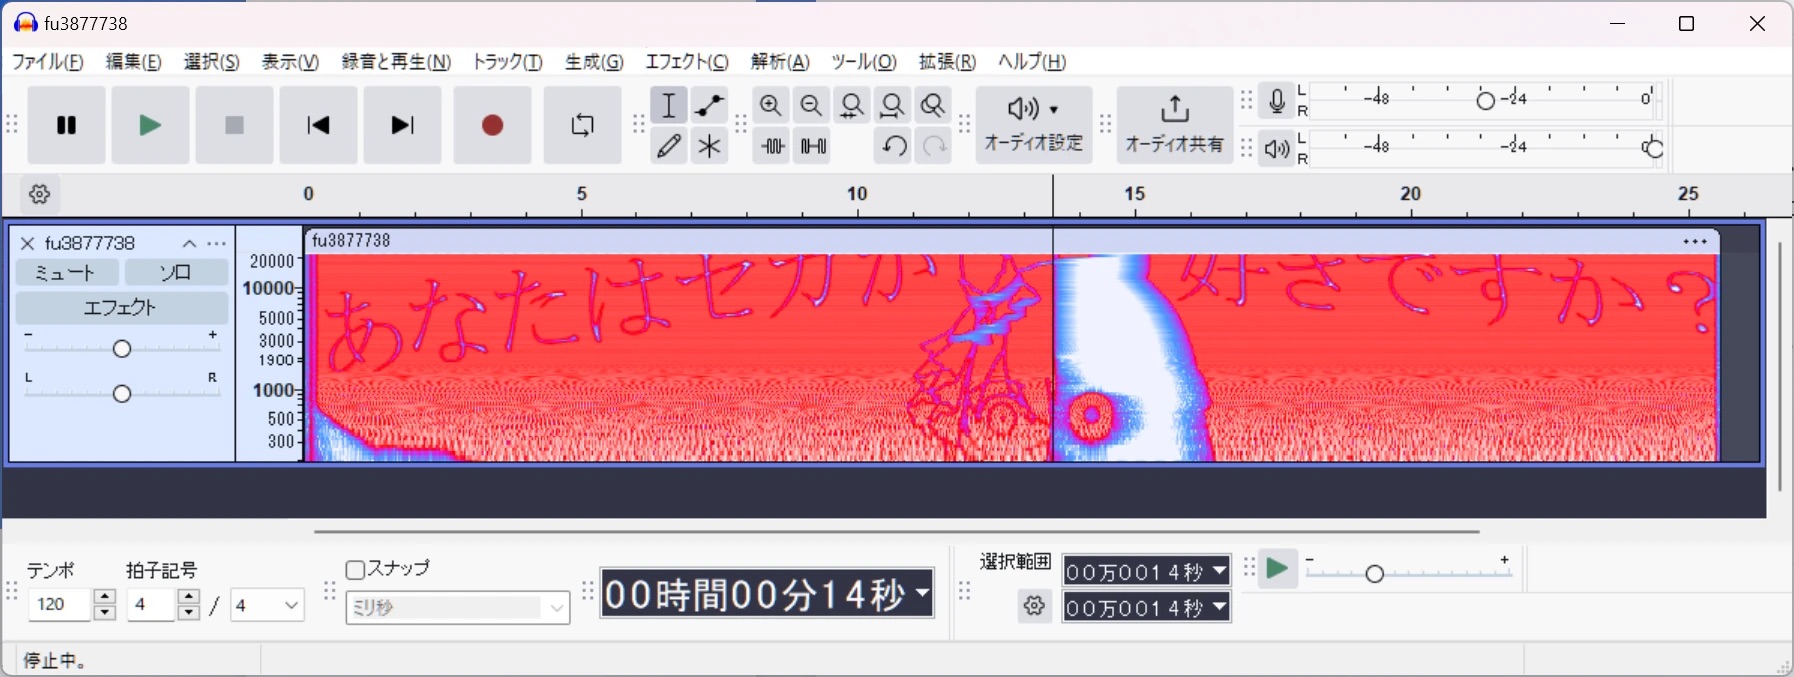Click the Trim audio outside selection icon
The image size is (1794, 677).
pos(772,146)
